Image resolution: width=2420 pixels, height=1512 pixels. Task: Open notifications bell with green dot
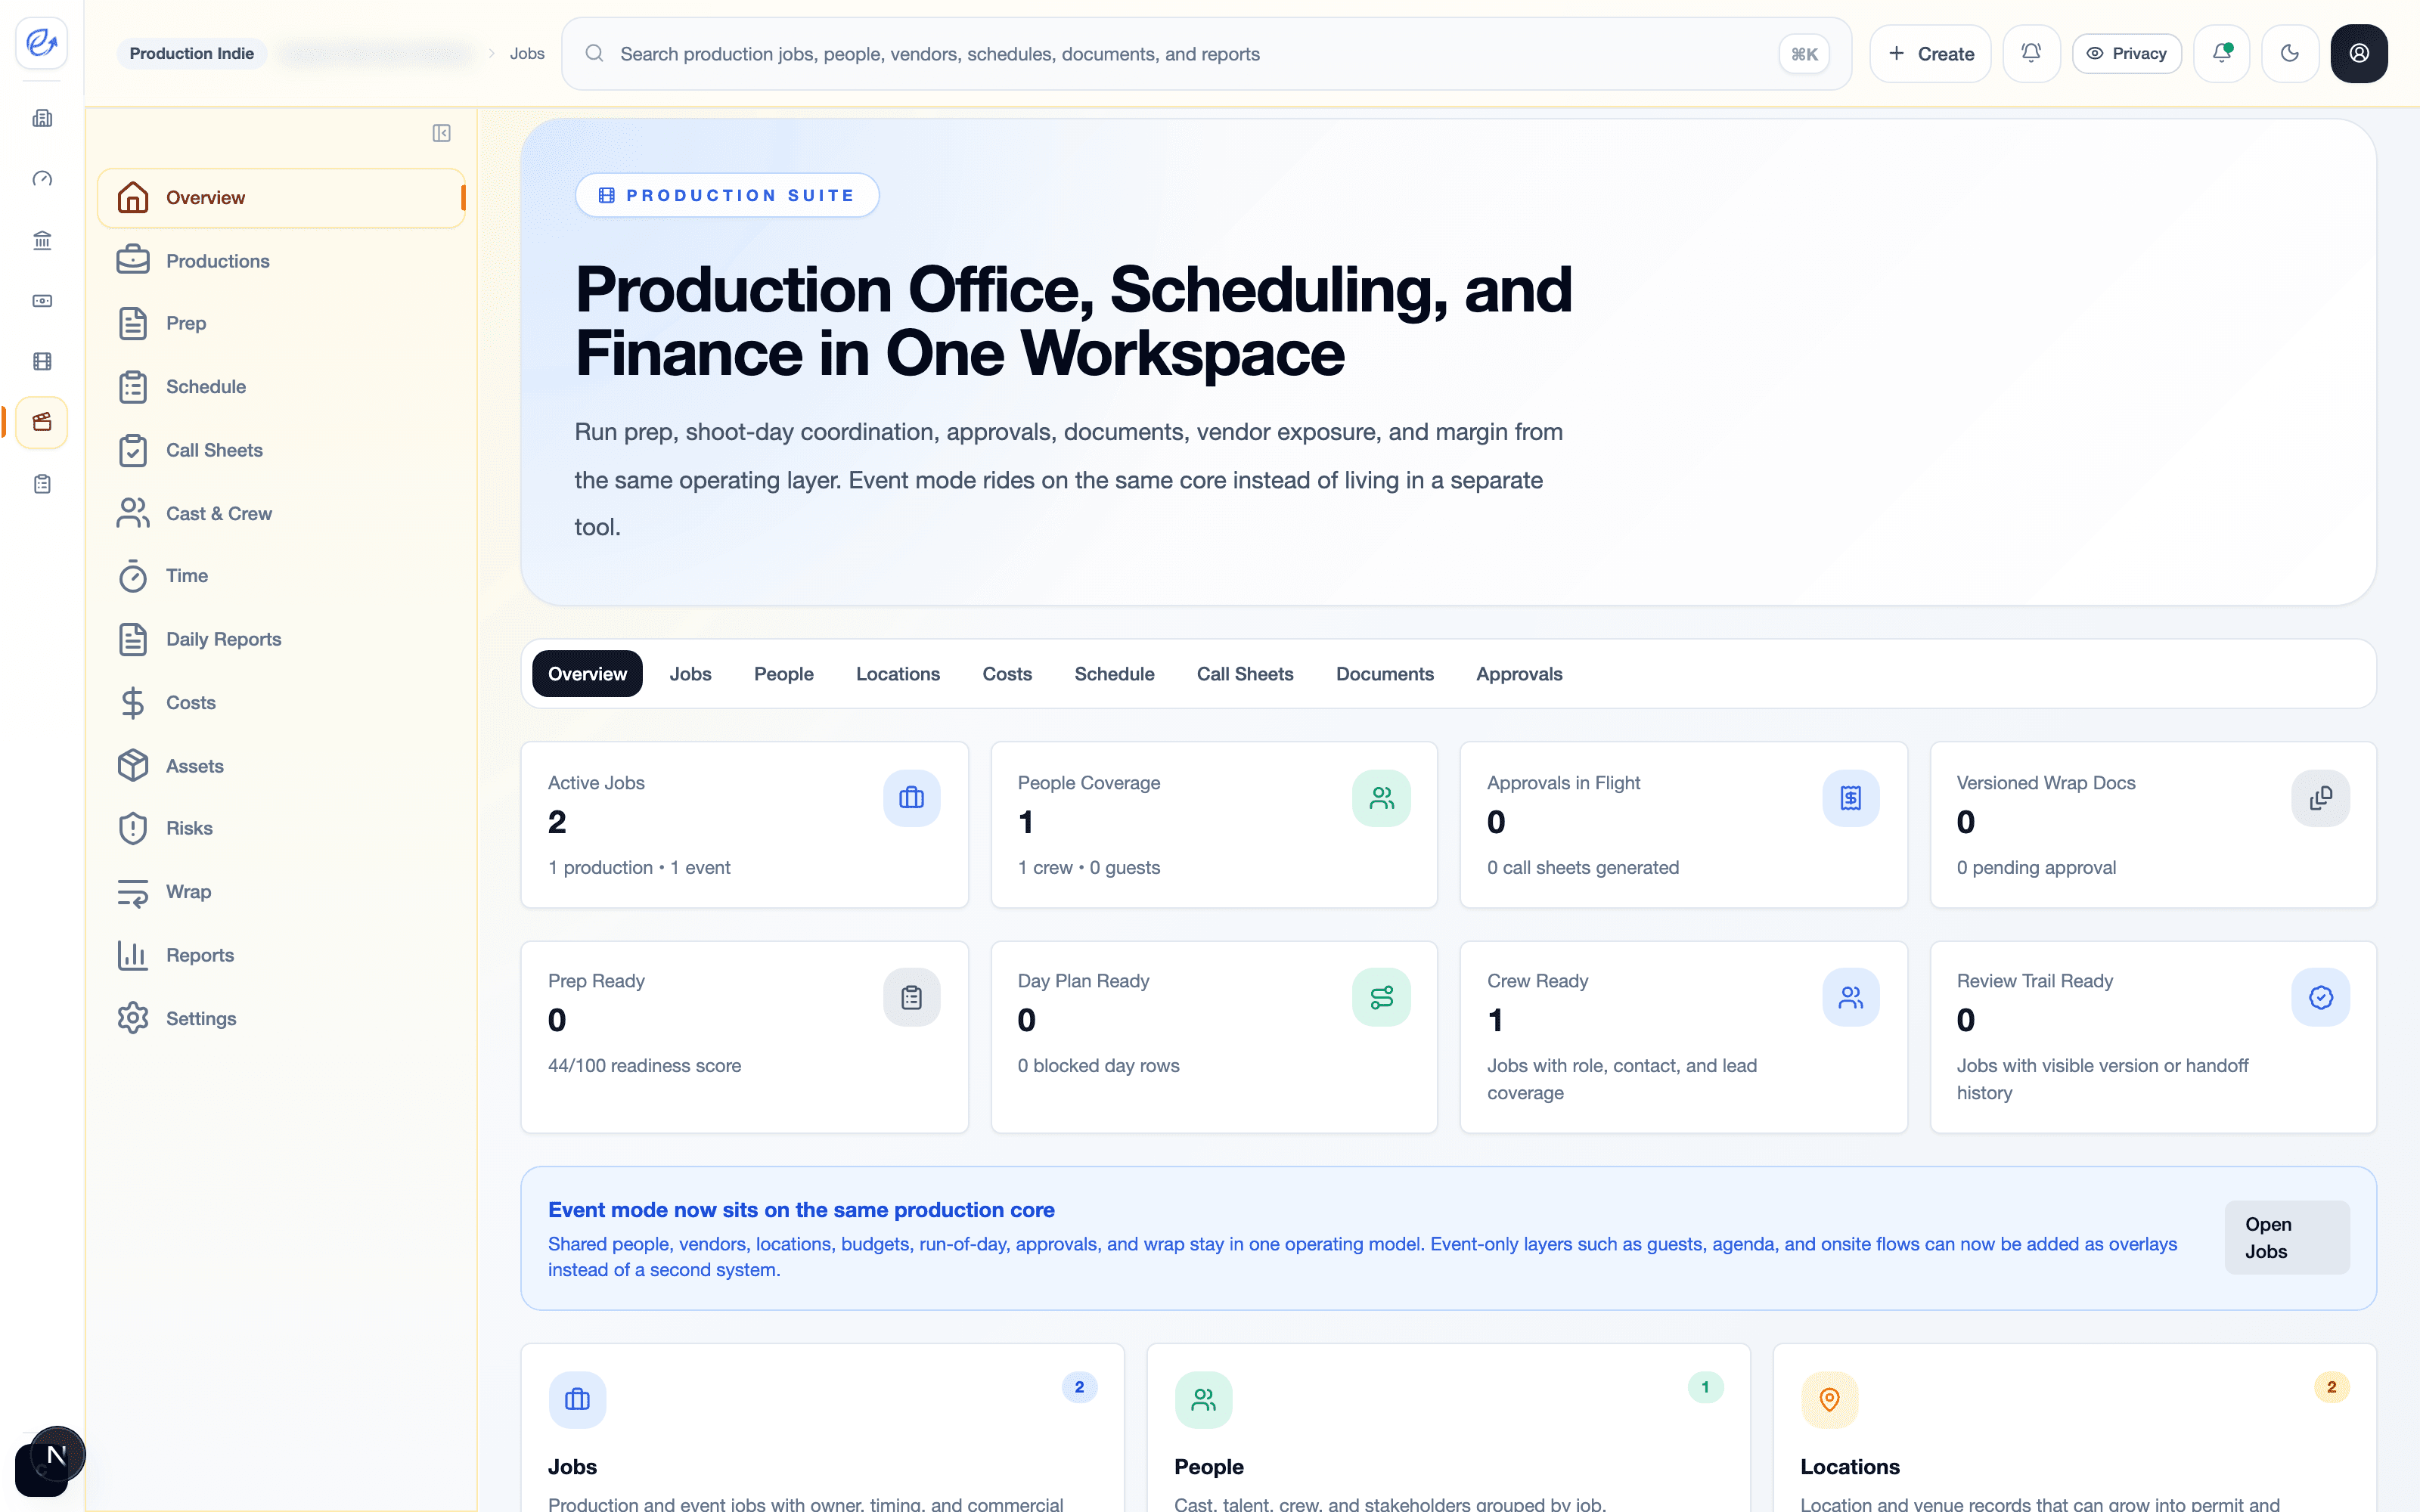2221,54
